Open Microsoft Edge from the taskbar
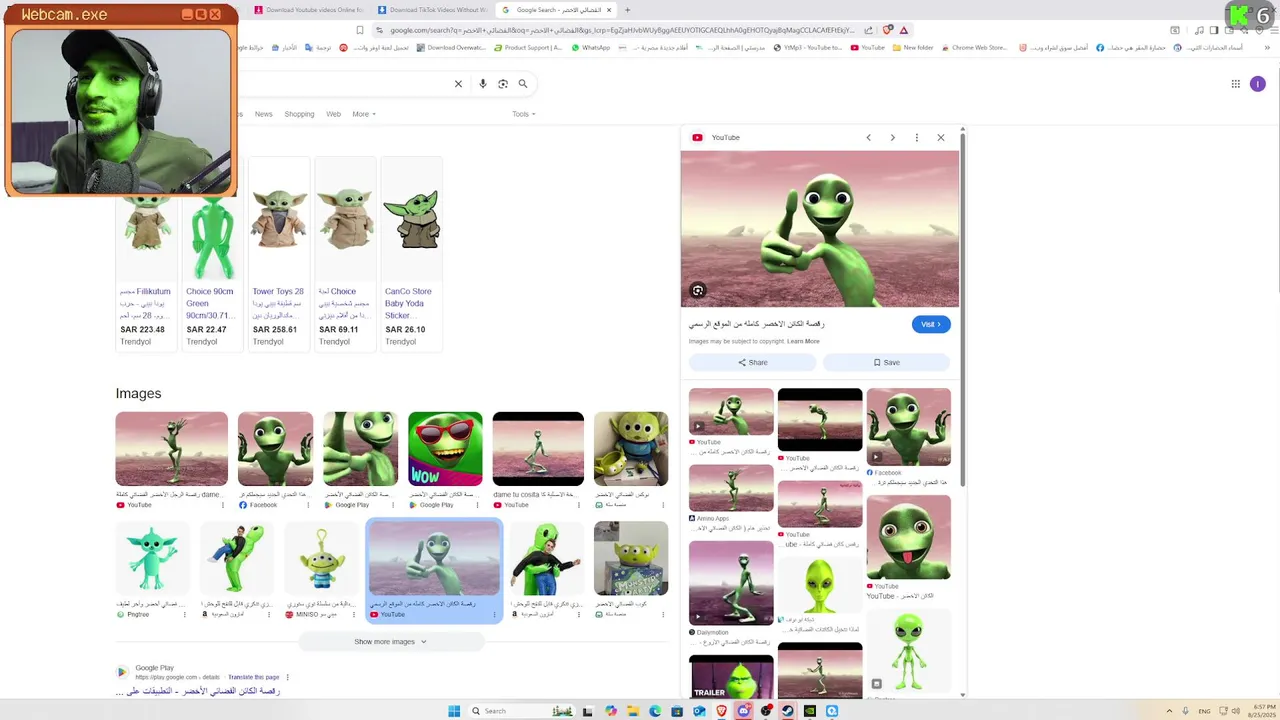Viewport: 1280px width, 720px height. click(x=655, y=711)
